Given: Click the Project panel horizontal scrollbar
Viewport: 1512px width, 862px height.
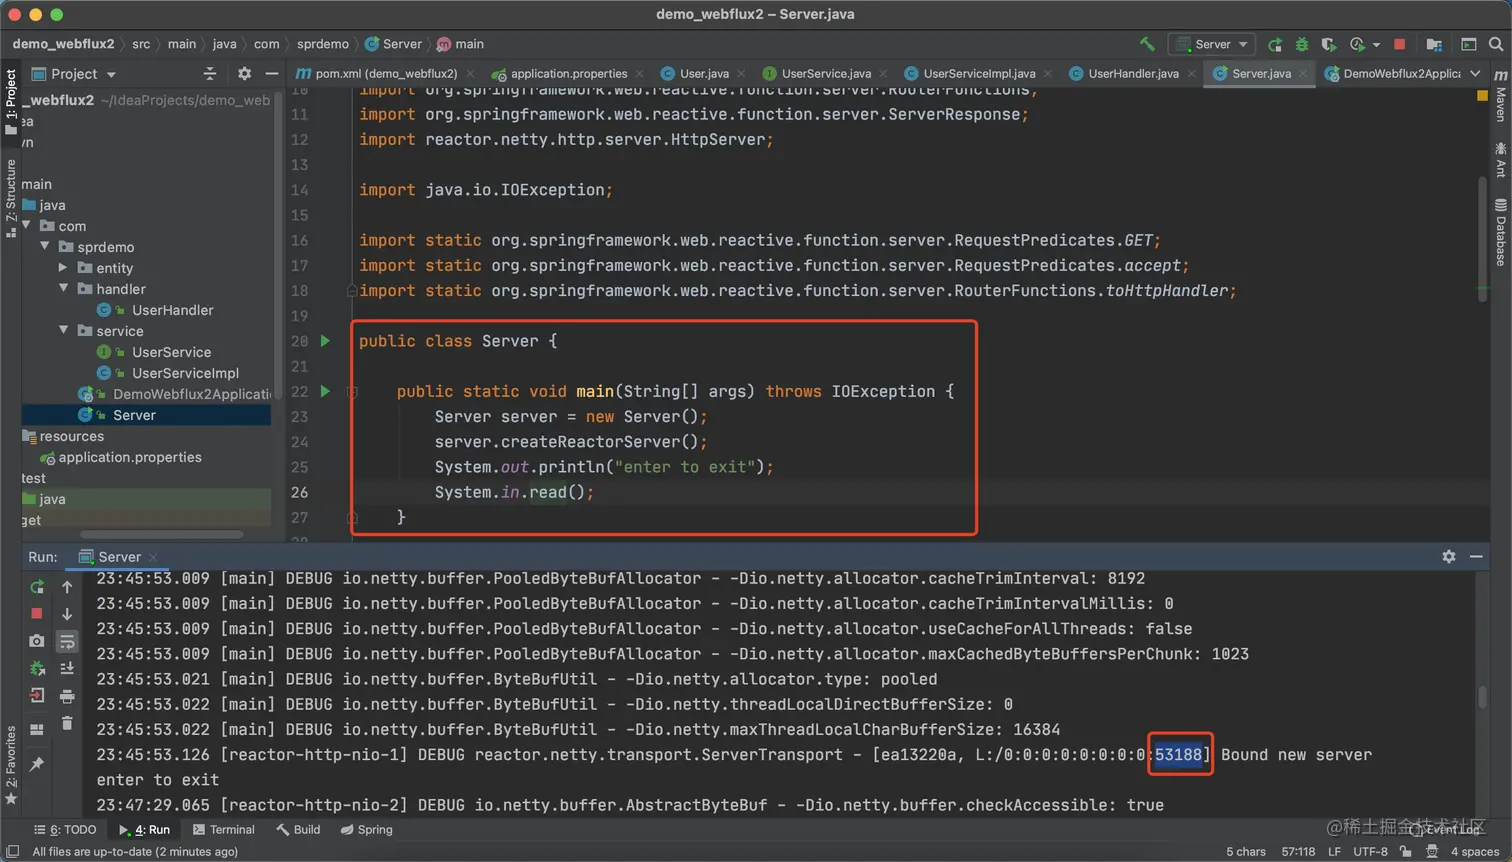Looking at the screenshot, I should (x=160, y=534).
